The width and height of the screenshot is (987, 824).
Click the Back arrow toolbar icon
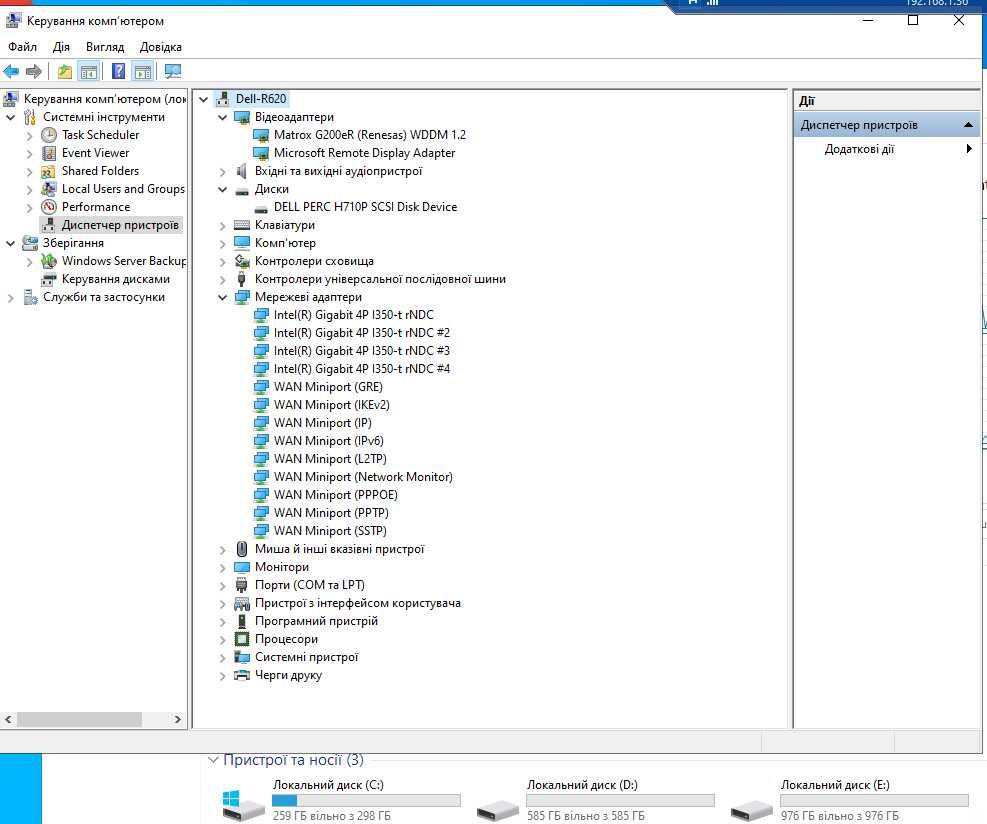pos(11,72)
